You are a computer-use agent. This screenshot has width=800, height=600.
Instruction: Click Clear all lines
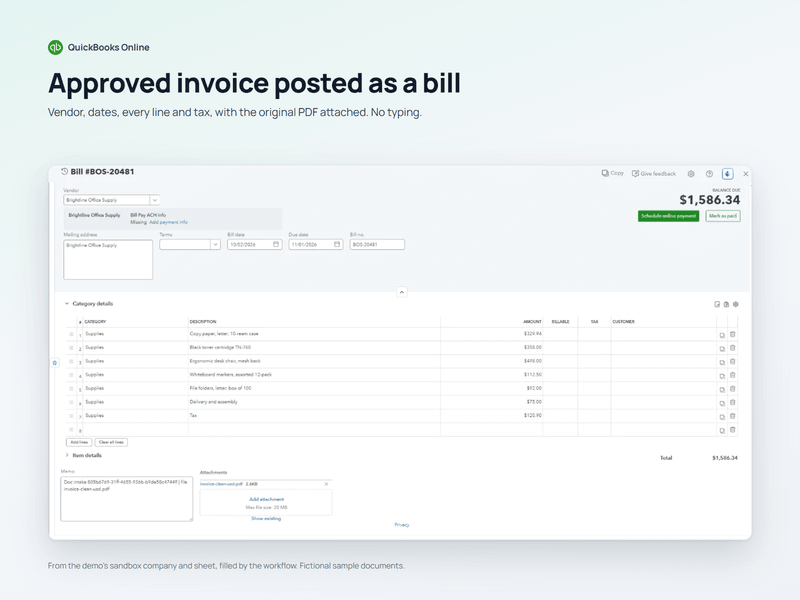click(111, 442)
